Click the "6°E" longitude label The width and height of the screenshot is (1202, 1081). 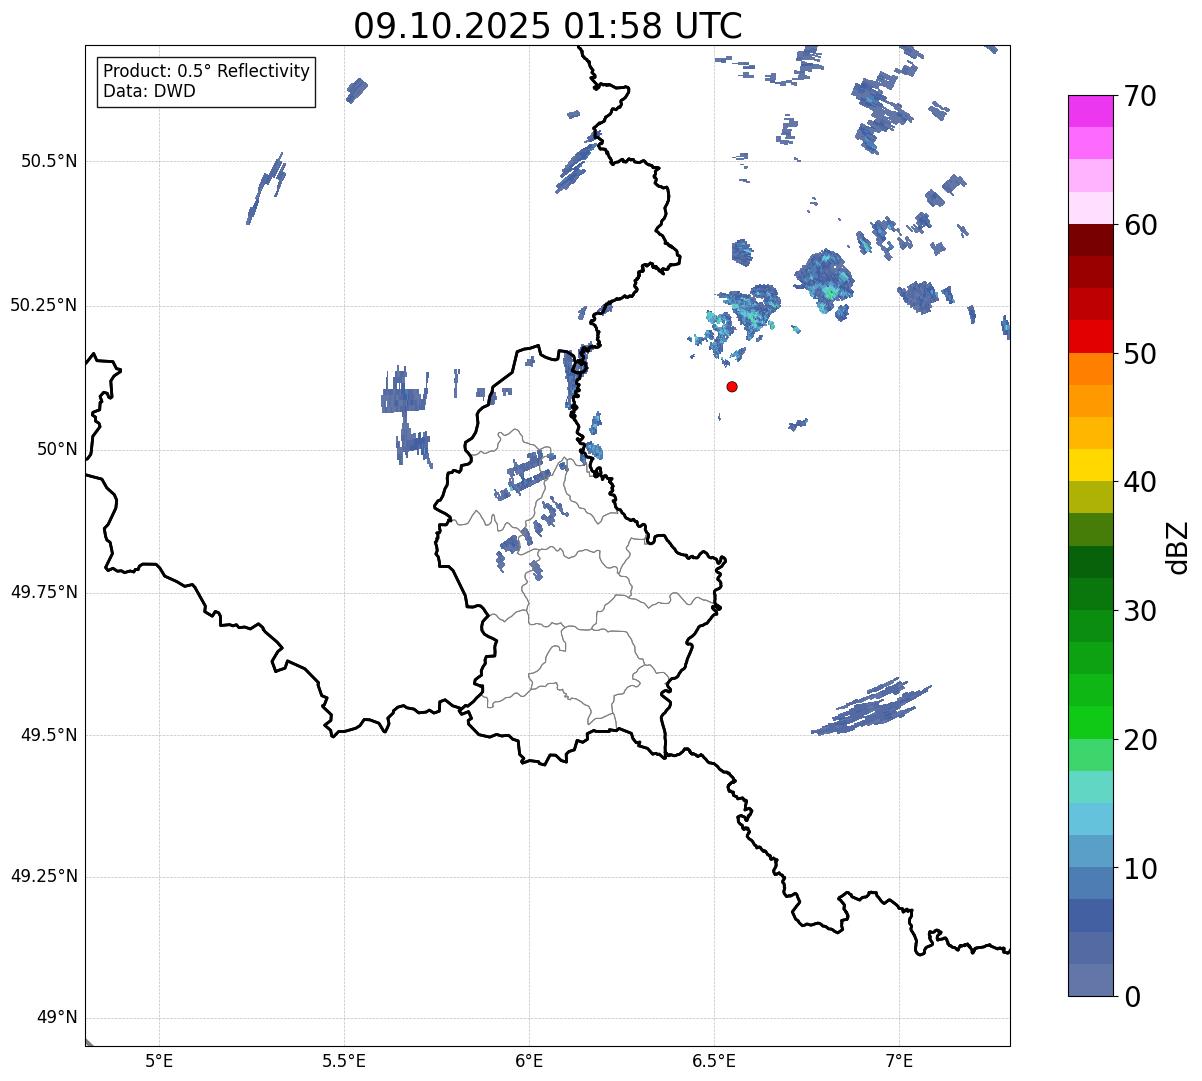pos(529,1061)
